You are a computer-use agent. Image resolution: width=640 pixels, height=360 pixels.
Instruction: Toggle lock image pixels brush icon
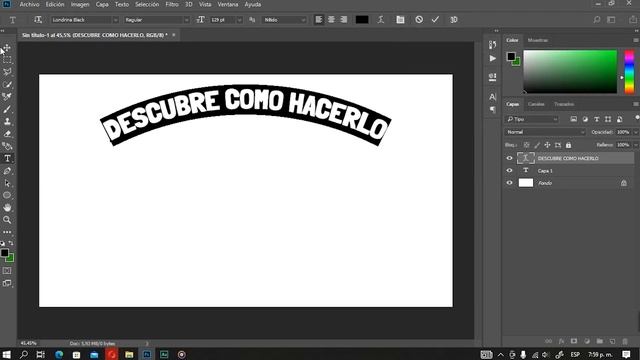coord(537,145)
